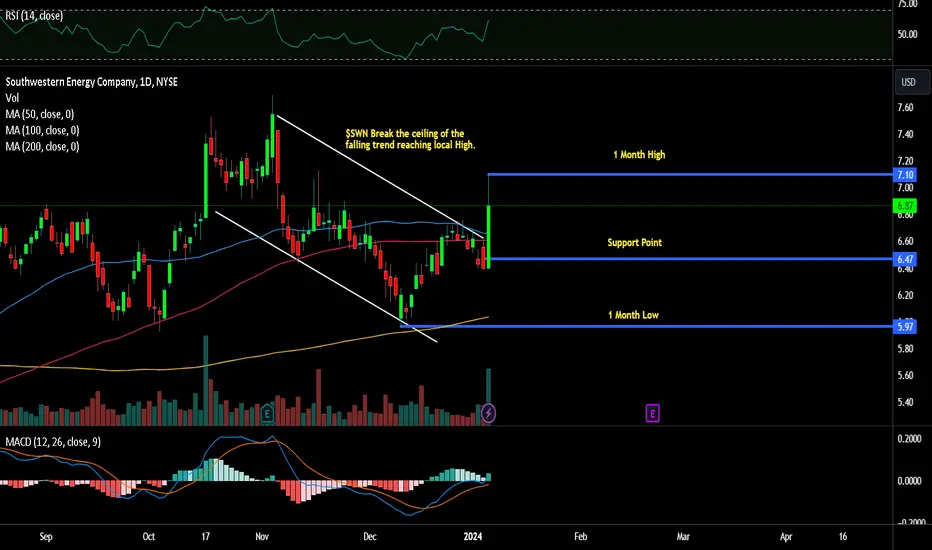Click the 7.10 price label on axis
The image size is (932, 550).
905,175
